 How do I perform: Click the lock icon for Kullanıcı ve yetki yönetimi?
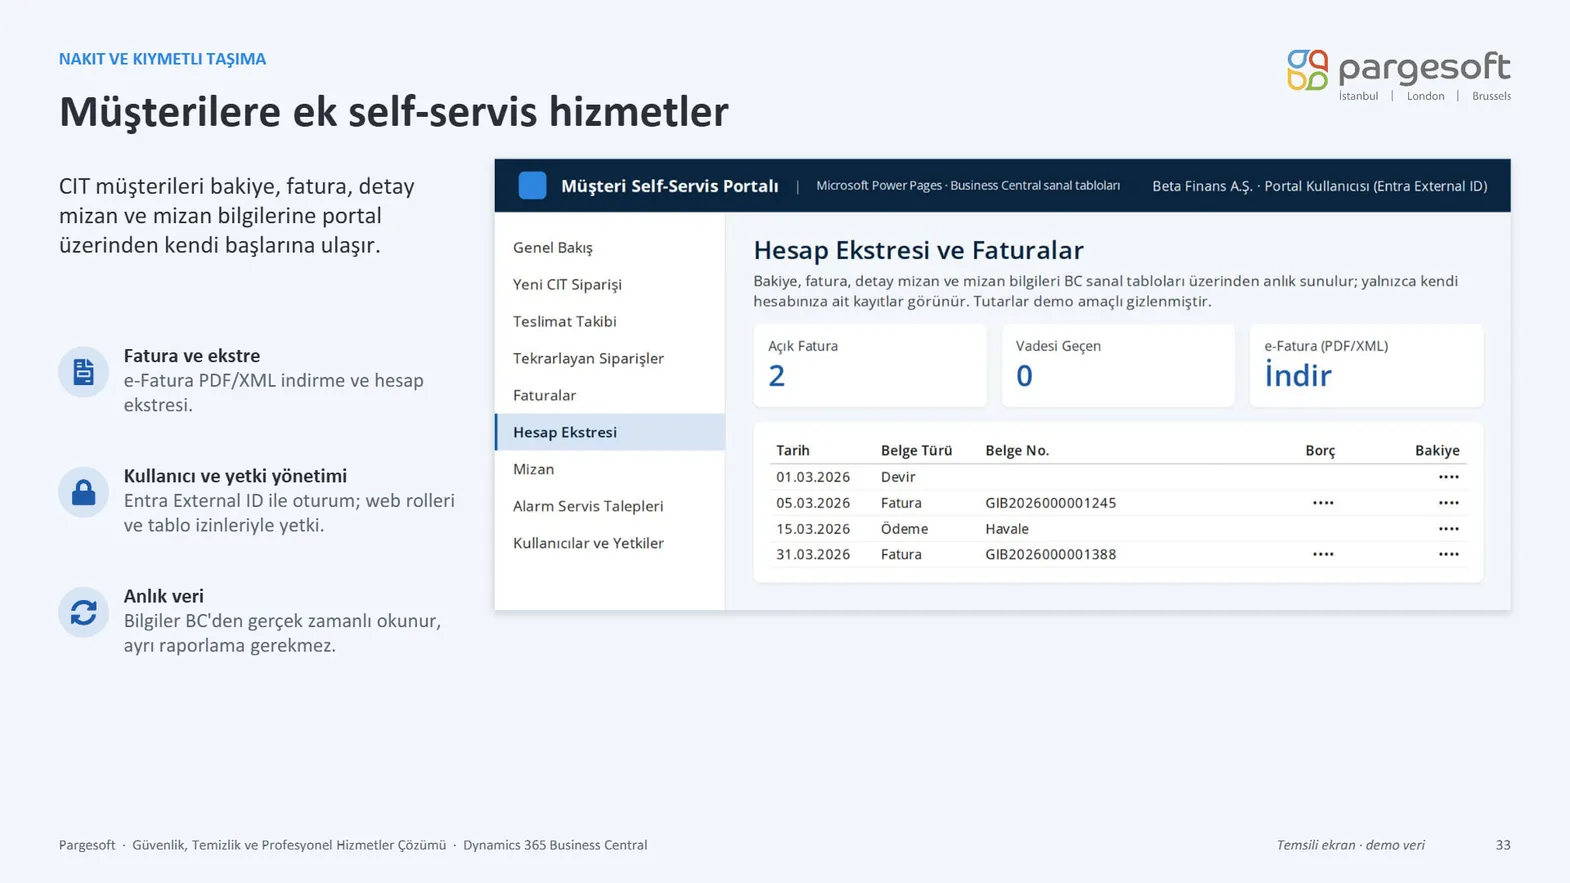point(84,492)
